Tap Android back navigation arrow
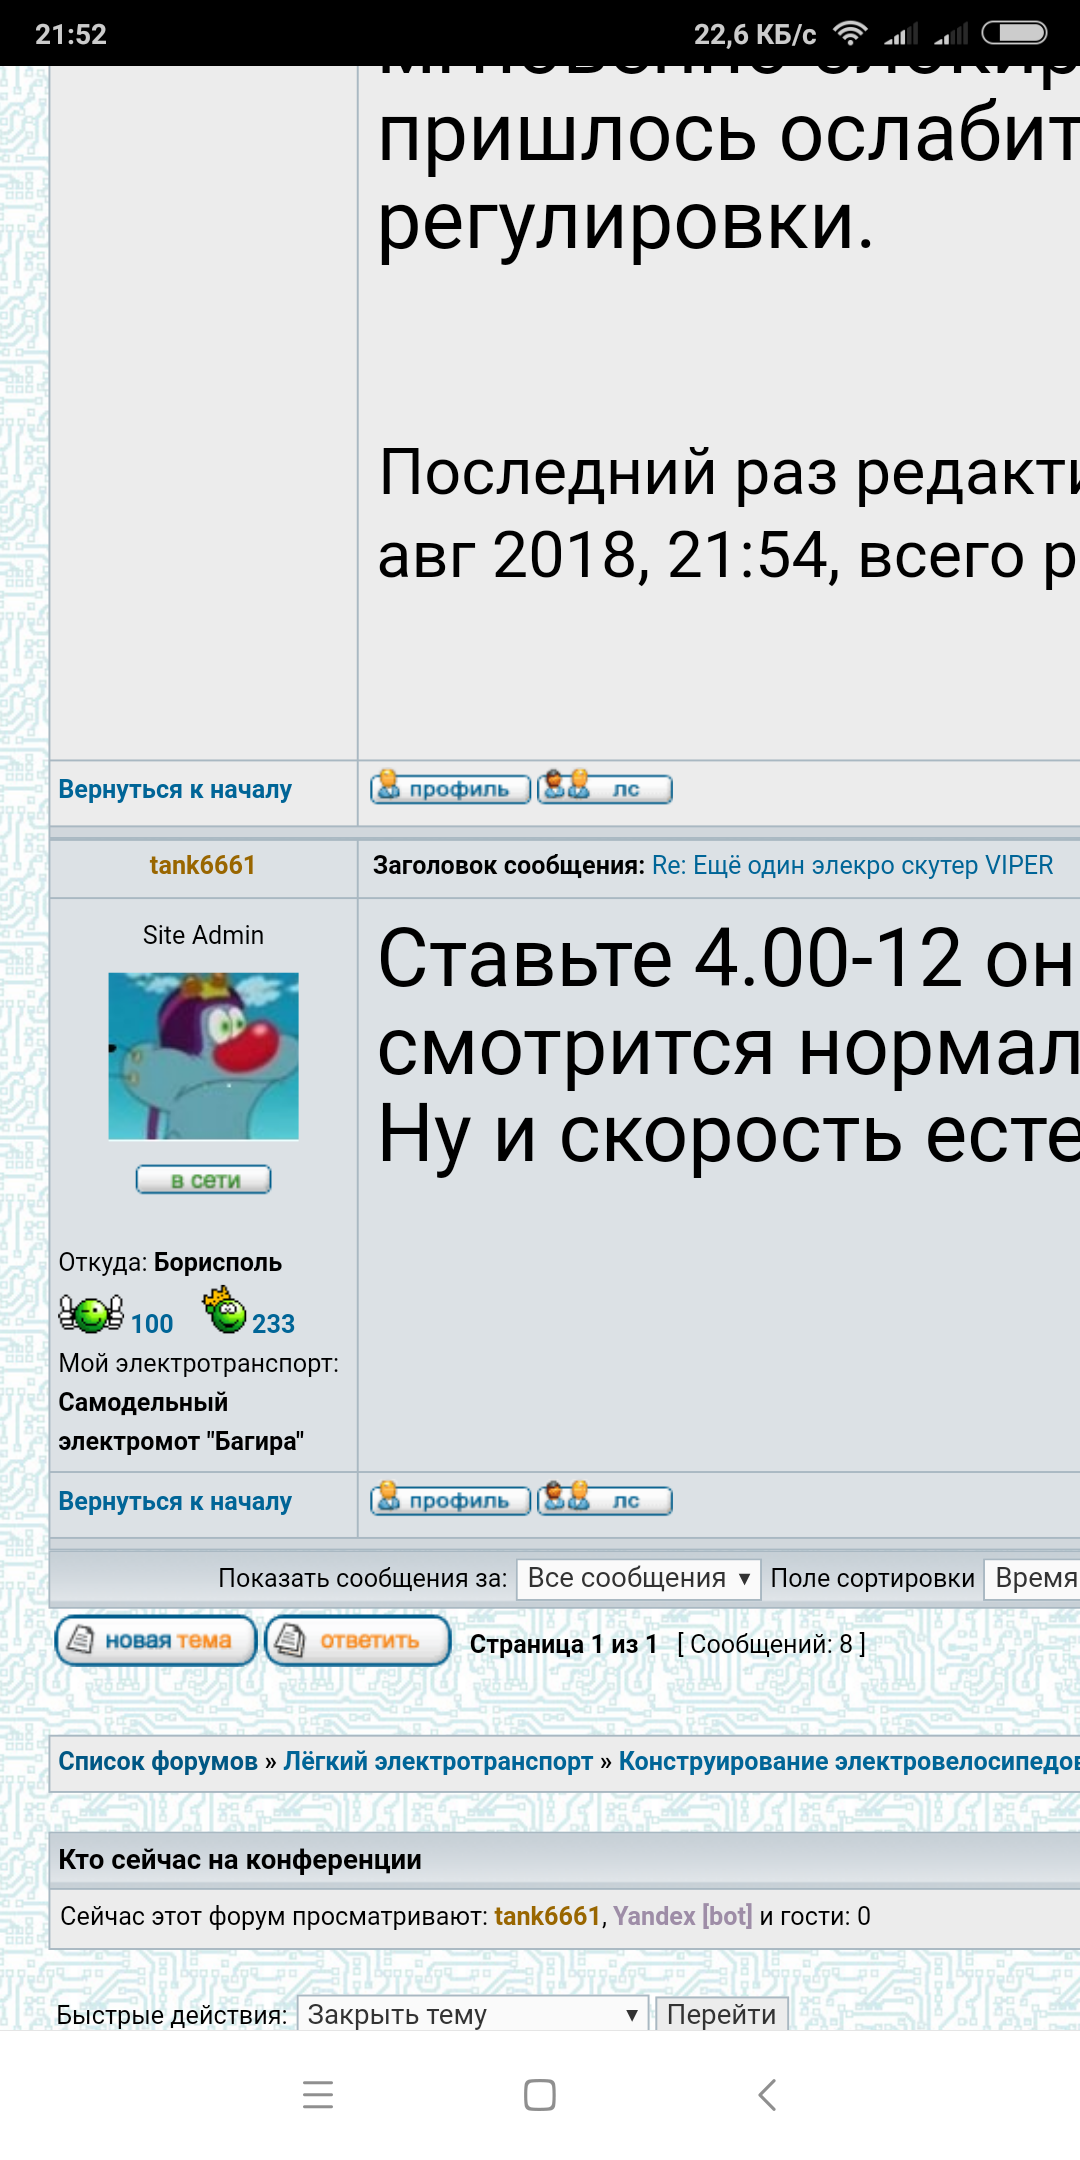Viewport: 1080px width, 2160px height. click(x=767, y=2095)
